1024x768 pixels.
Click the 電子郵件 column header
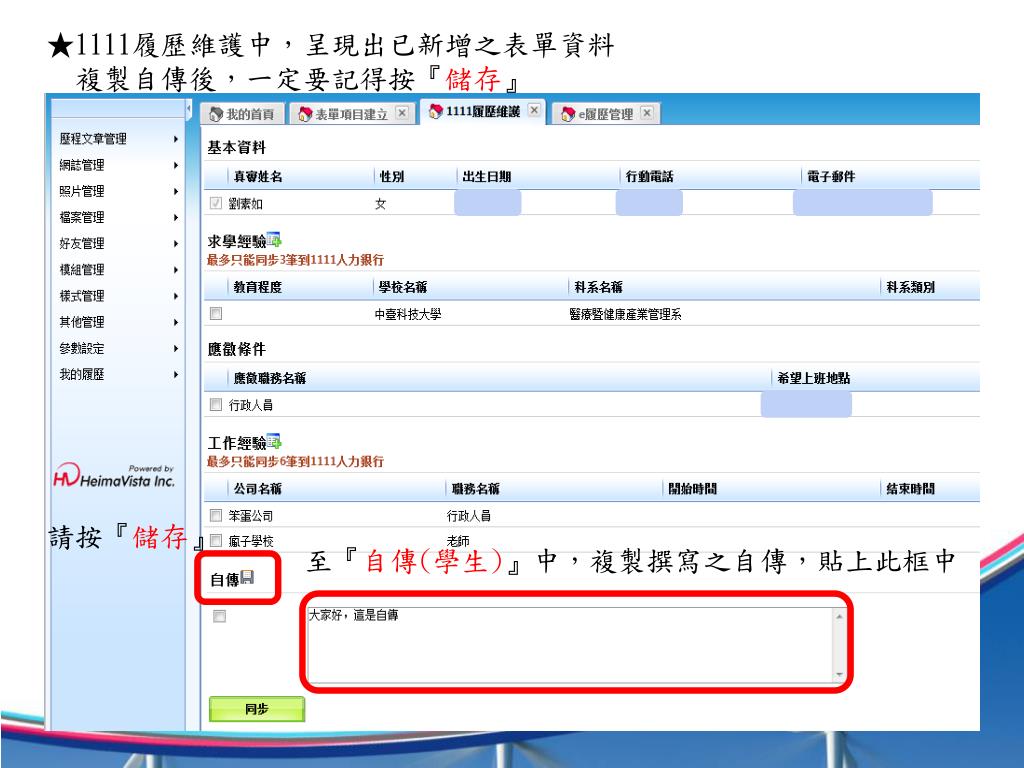[x=831, y=176]
